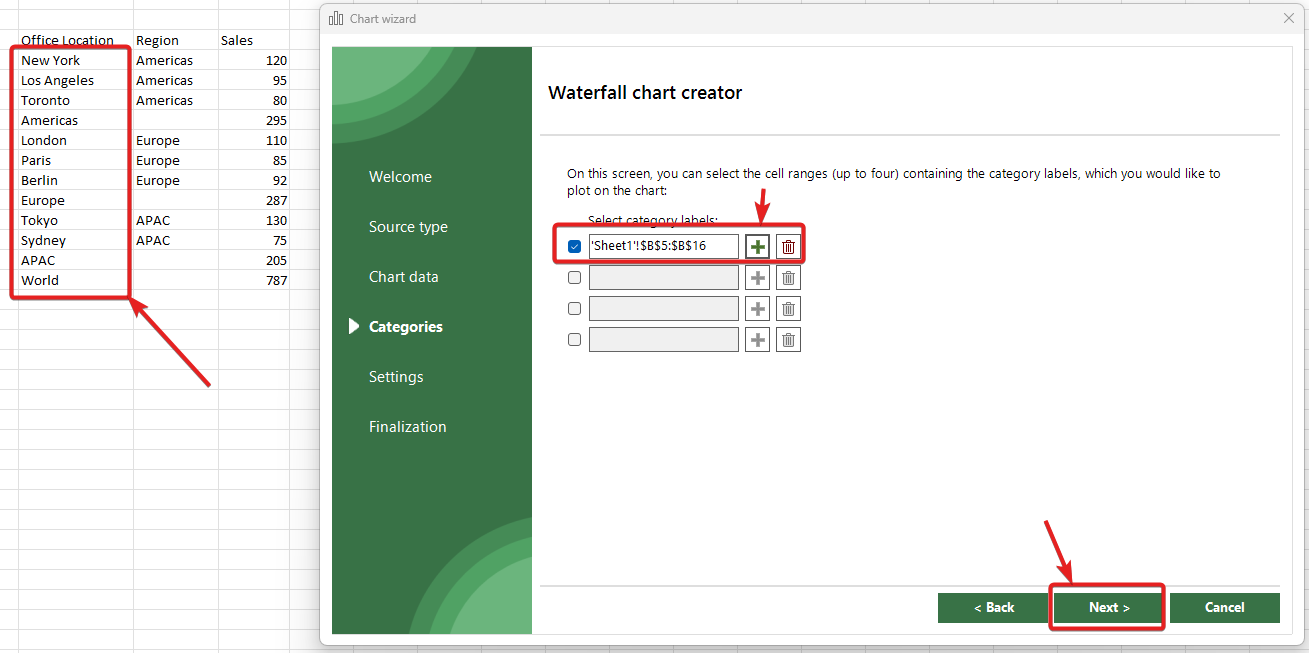This screenshot has width=1309, height=653.
Task: Click the fourth row's plus range selector icon
Action: [x=758, y=340]
